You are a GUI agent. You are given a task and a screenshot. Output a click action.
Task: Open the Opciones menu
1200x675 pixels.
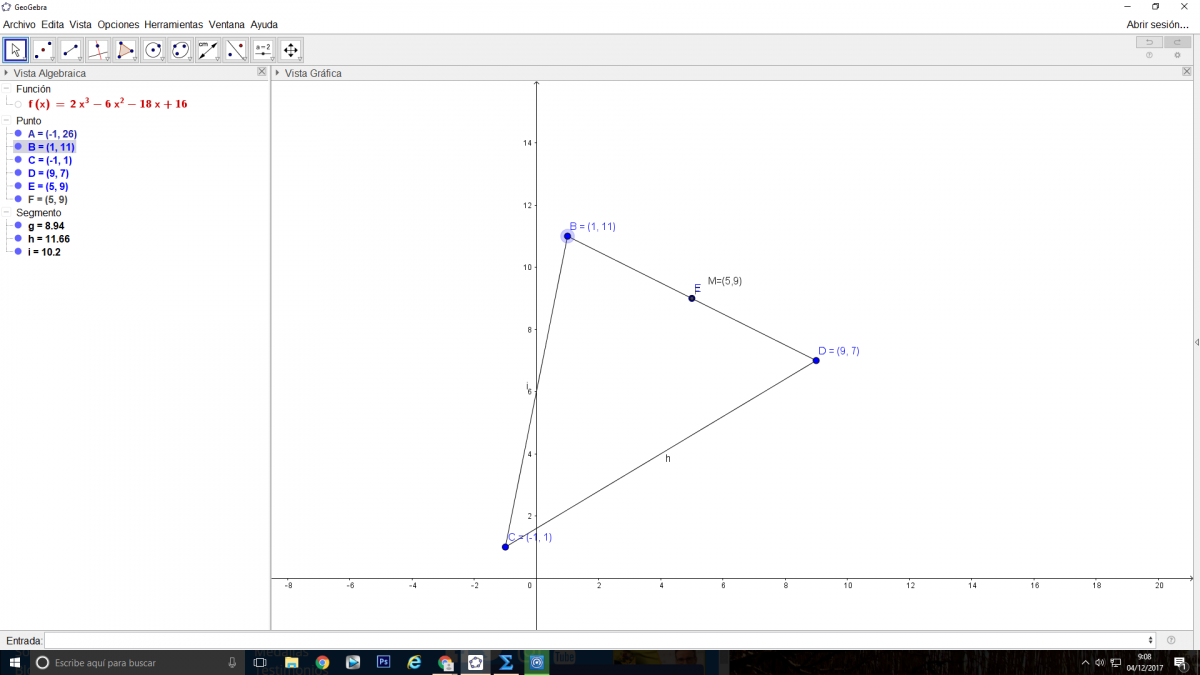[x=118, y=24]
